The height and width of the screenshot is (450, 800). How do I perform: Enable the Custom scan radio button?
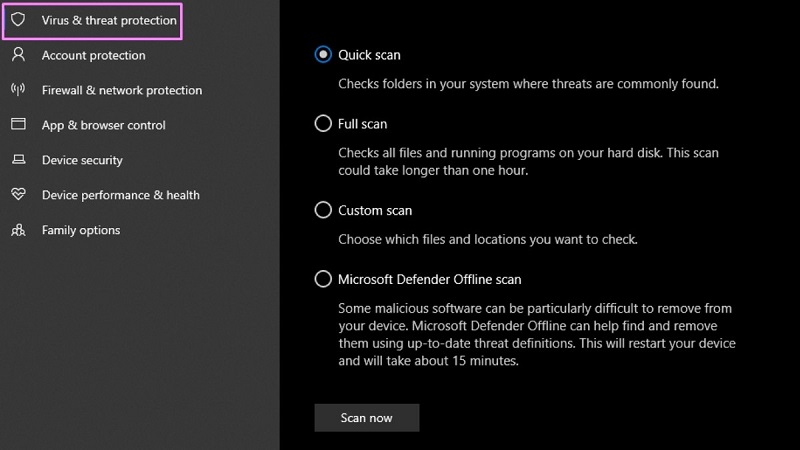[323, 210]
